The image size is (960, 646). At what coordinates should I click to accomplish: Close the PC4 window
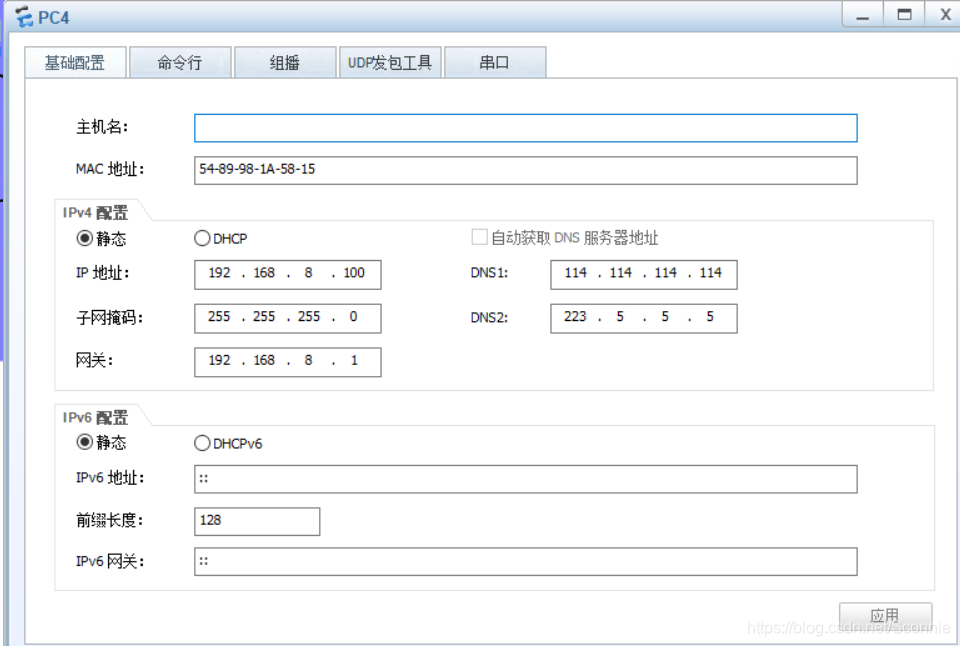point(945,15)
